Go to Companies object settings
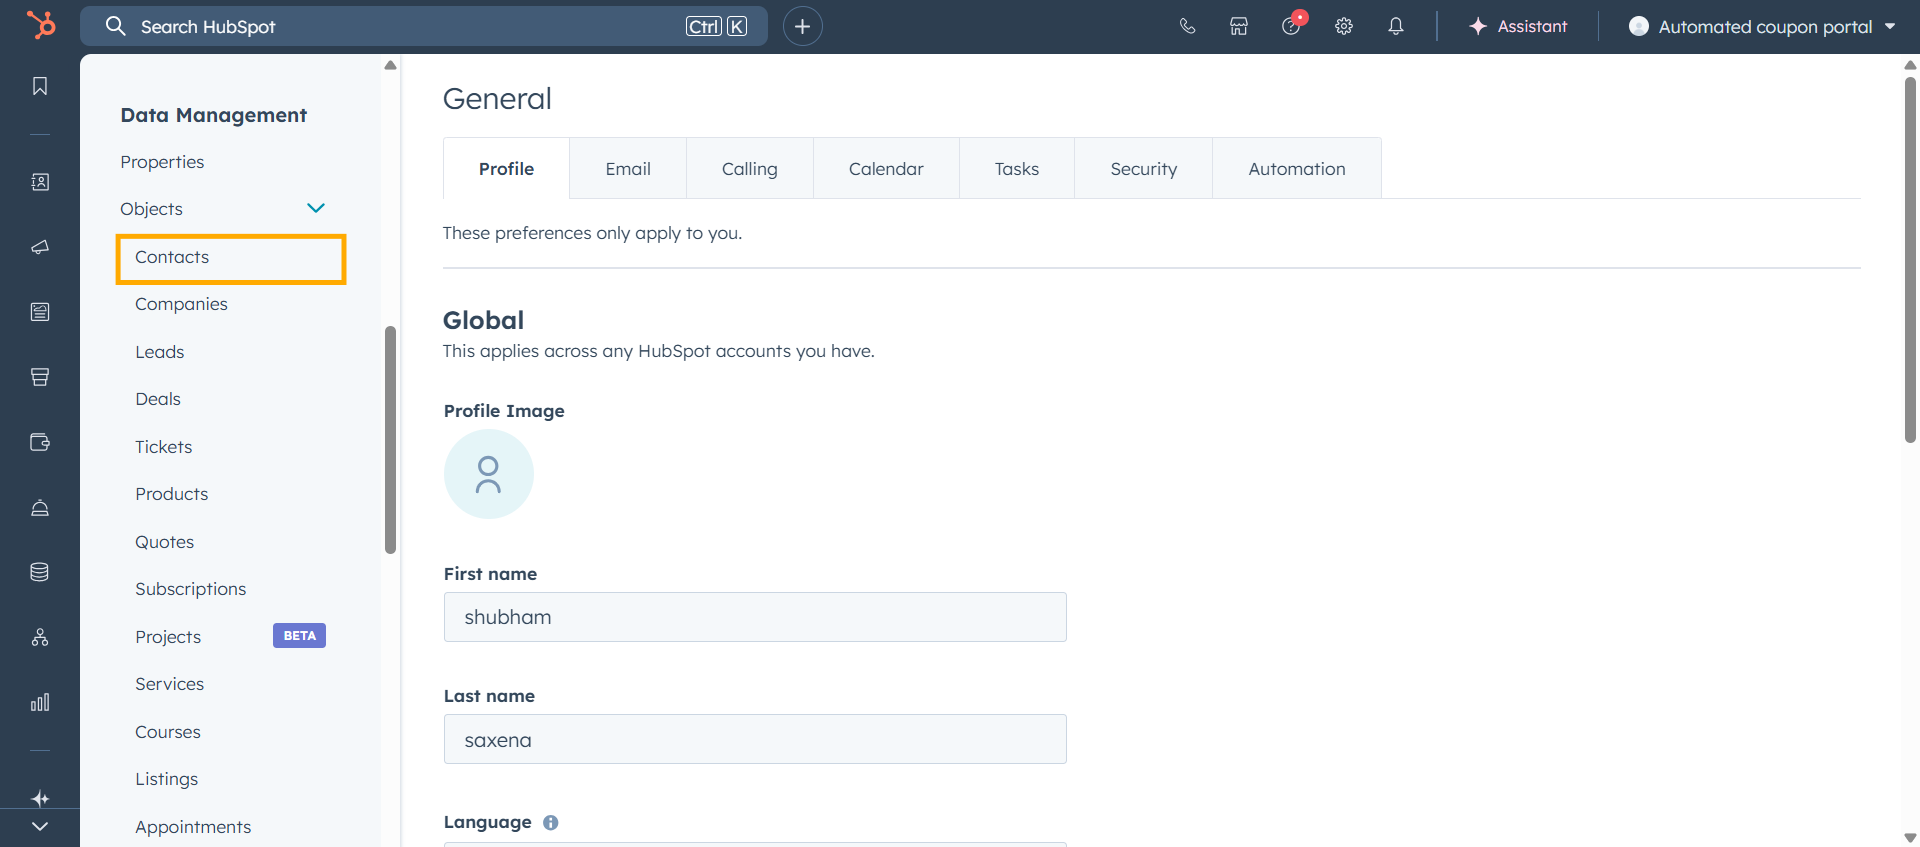This screenshot has height=847, width=1920. (181, 304)
